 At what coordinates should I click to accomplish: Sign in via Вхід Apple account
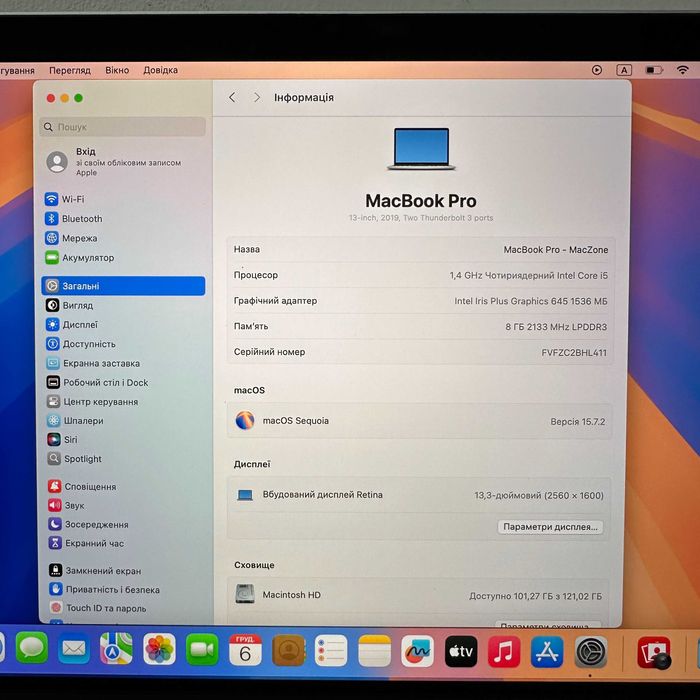114,162
